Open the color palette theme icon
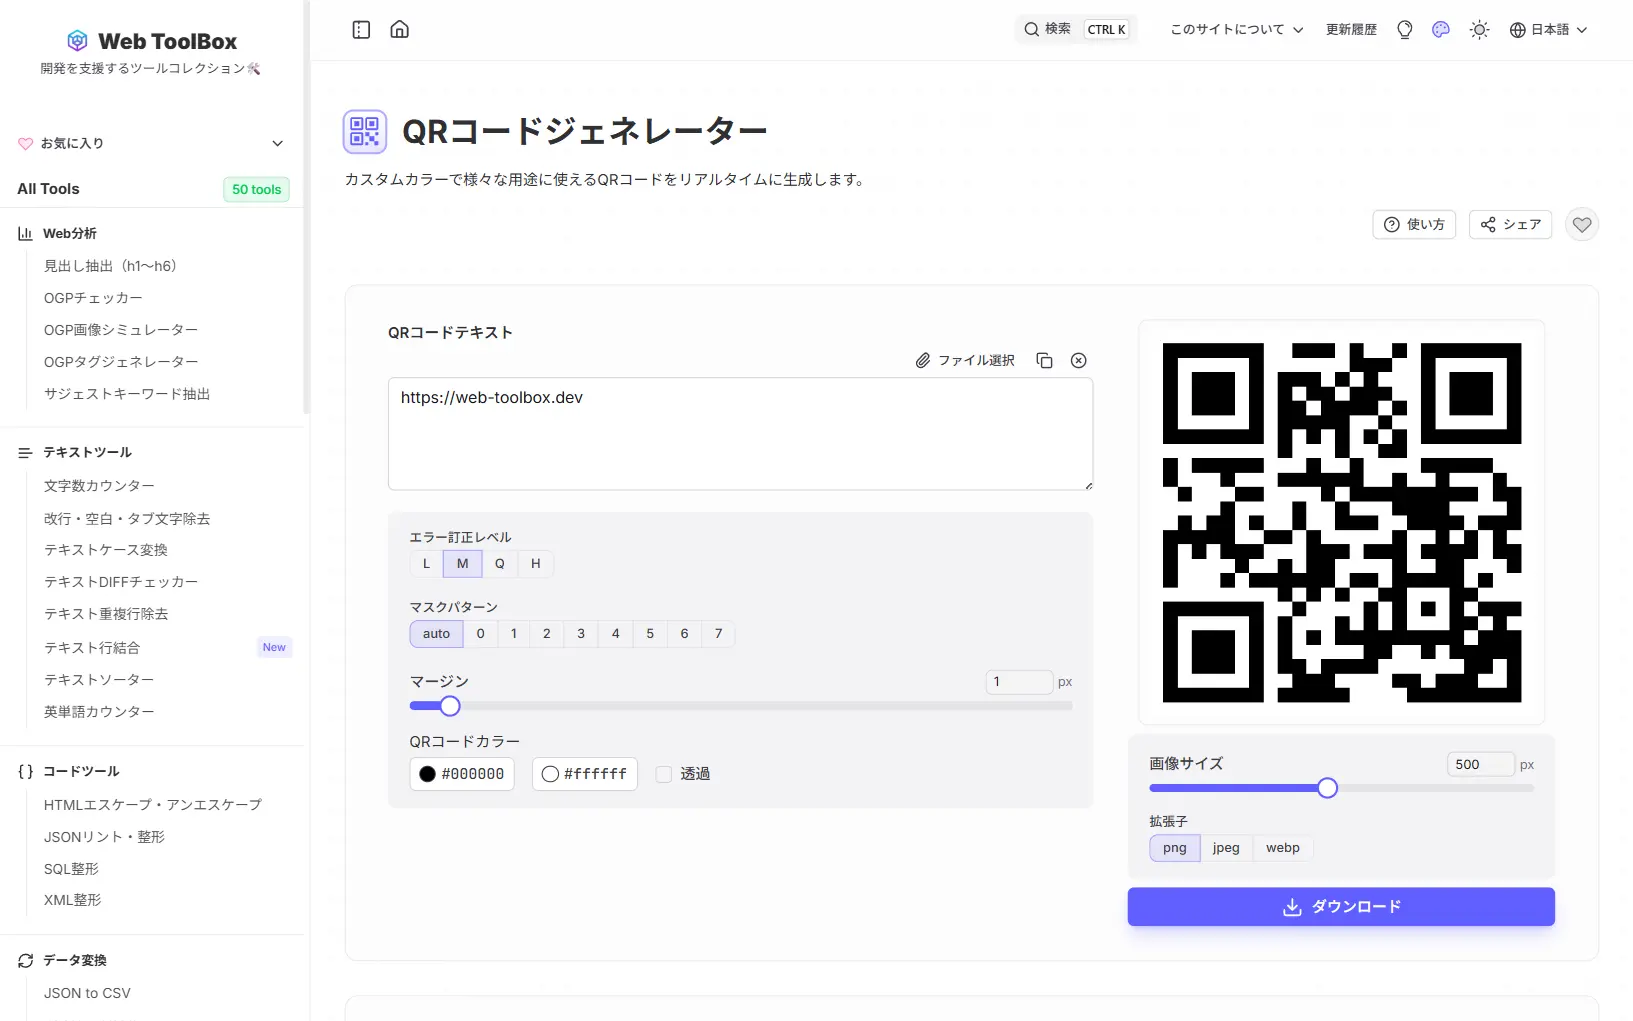The width and height of the screenshot is (1633, 1021). click(x=1441, y=30)
